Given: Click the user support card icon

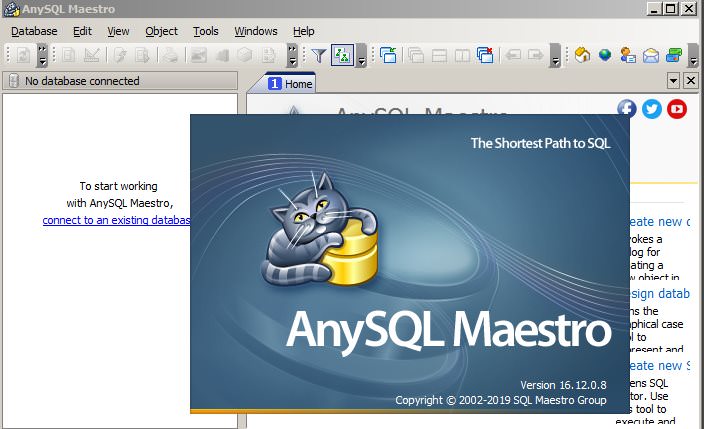Looking at the screenshot, I should 628,55.
